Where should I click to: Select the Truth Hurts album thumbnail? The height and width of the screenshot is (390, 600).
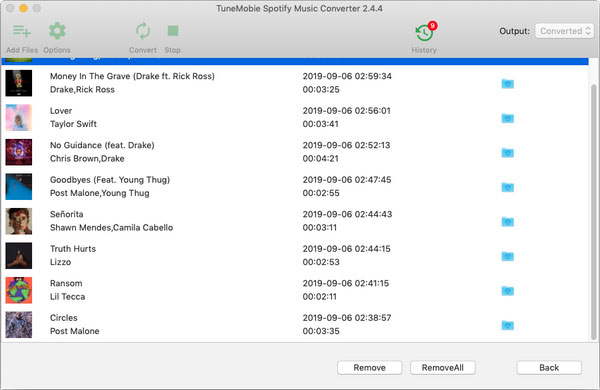pos(19,255)
